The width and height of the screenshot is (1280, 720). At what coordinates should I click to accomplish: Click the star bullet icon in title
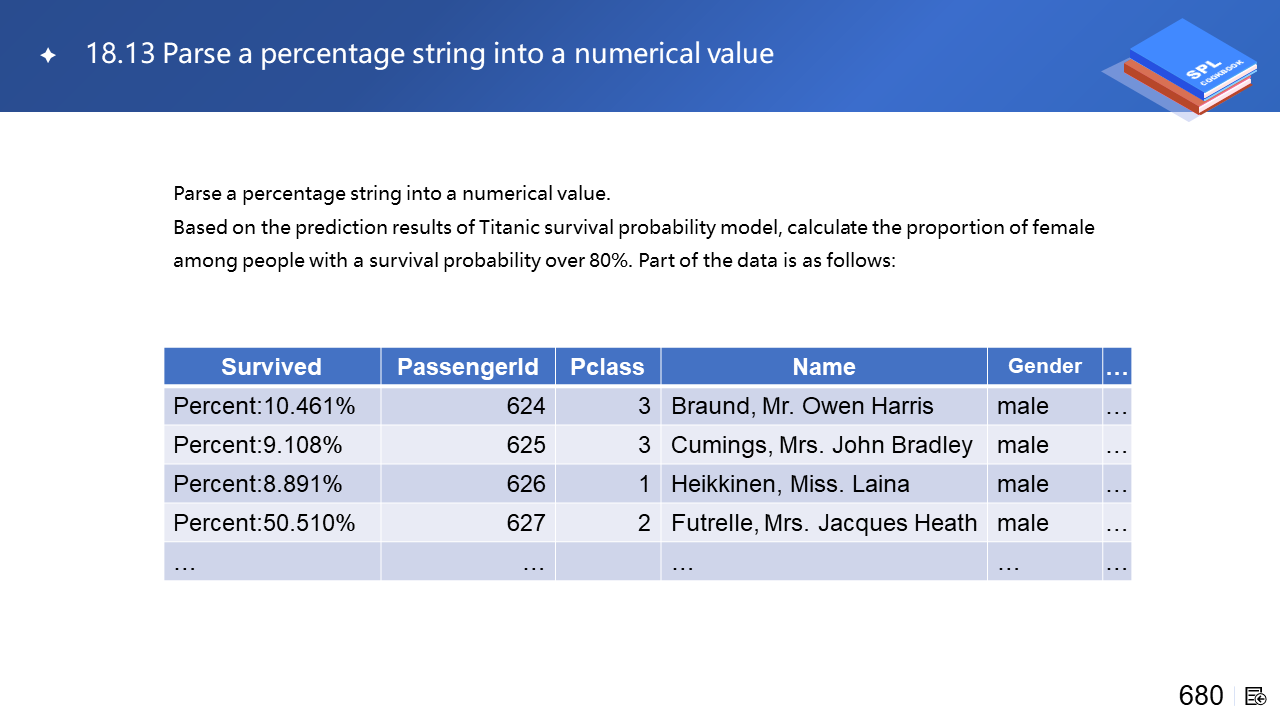pyautogui.click(x=47, y=55)
